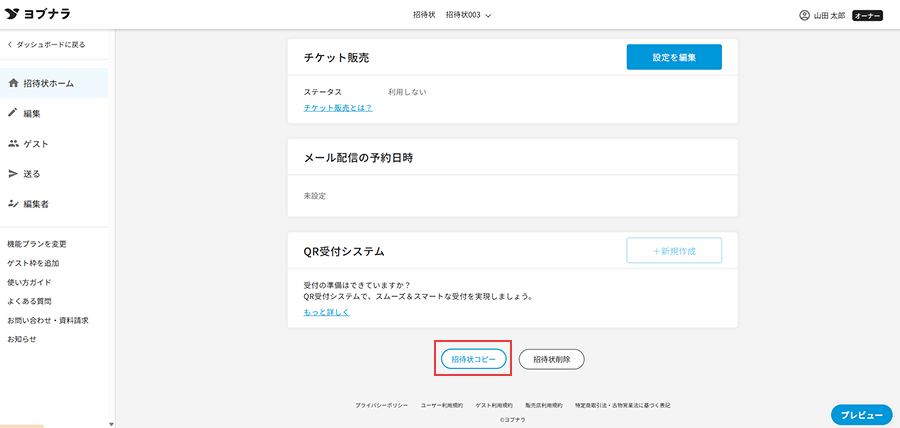Open プライバシーポリシー footer link
This screenshot has height=428, width=900.
coord(382,405)
